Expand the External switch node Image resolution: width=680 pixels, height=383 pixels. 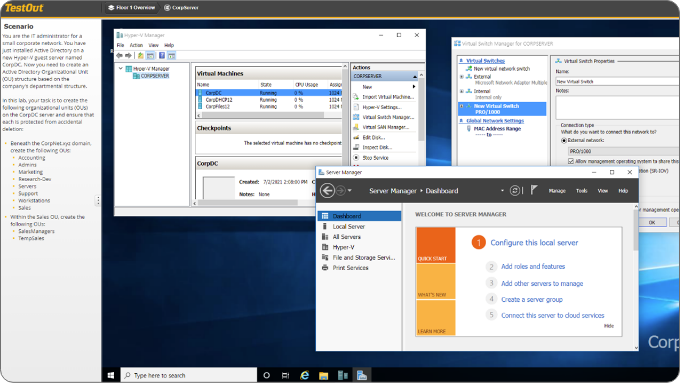click(x=461, y=77)
